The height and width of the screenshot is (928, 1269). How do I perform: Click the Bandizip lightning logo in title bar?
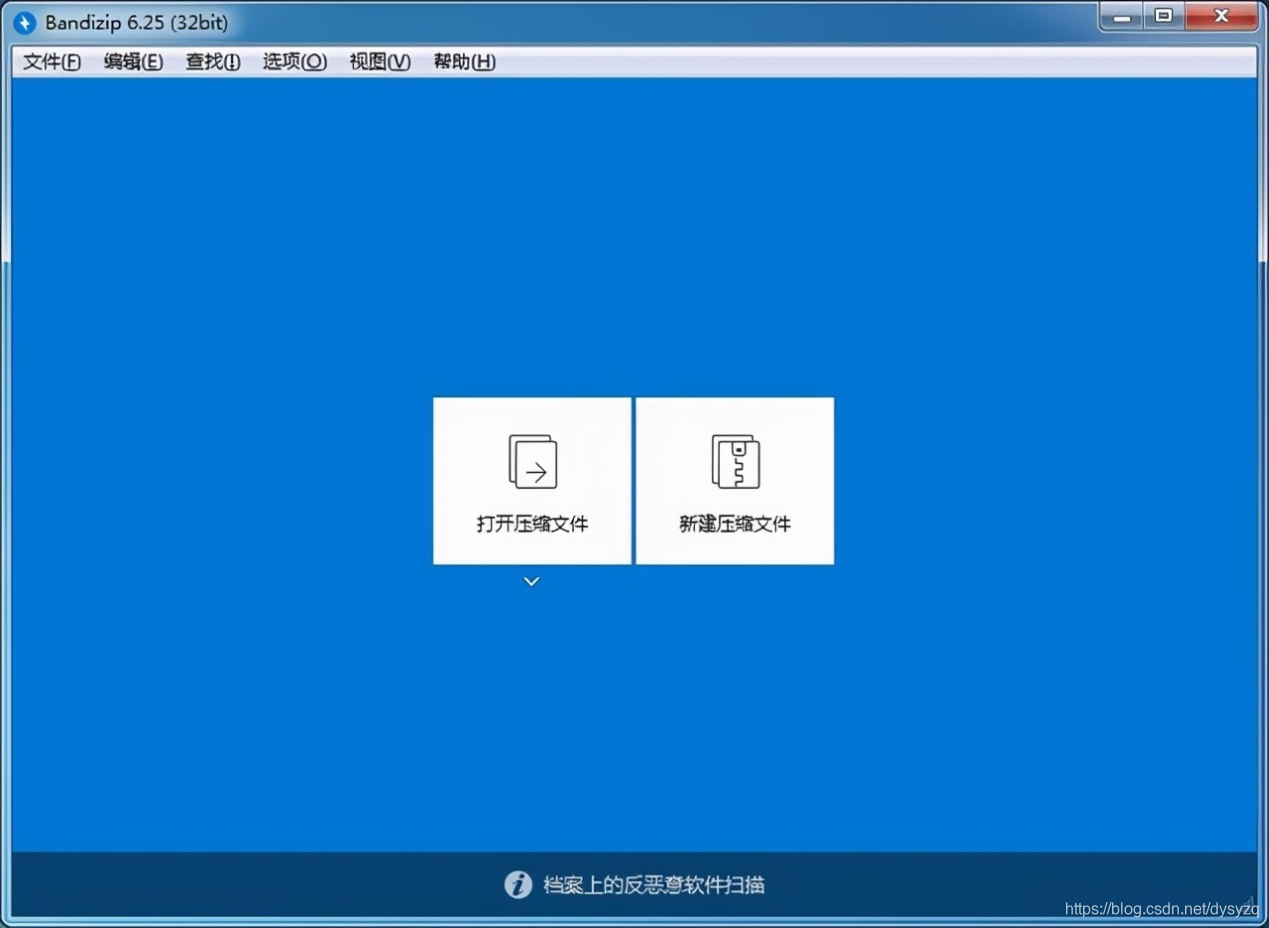pyautogui.click(x=25, y=23)
